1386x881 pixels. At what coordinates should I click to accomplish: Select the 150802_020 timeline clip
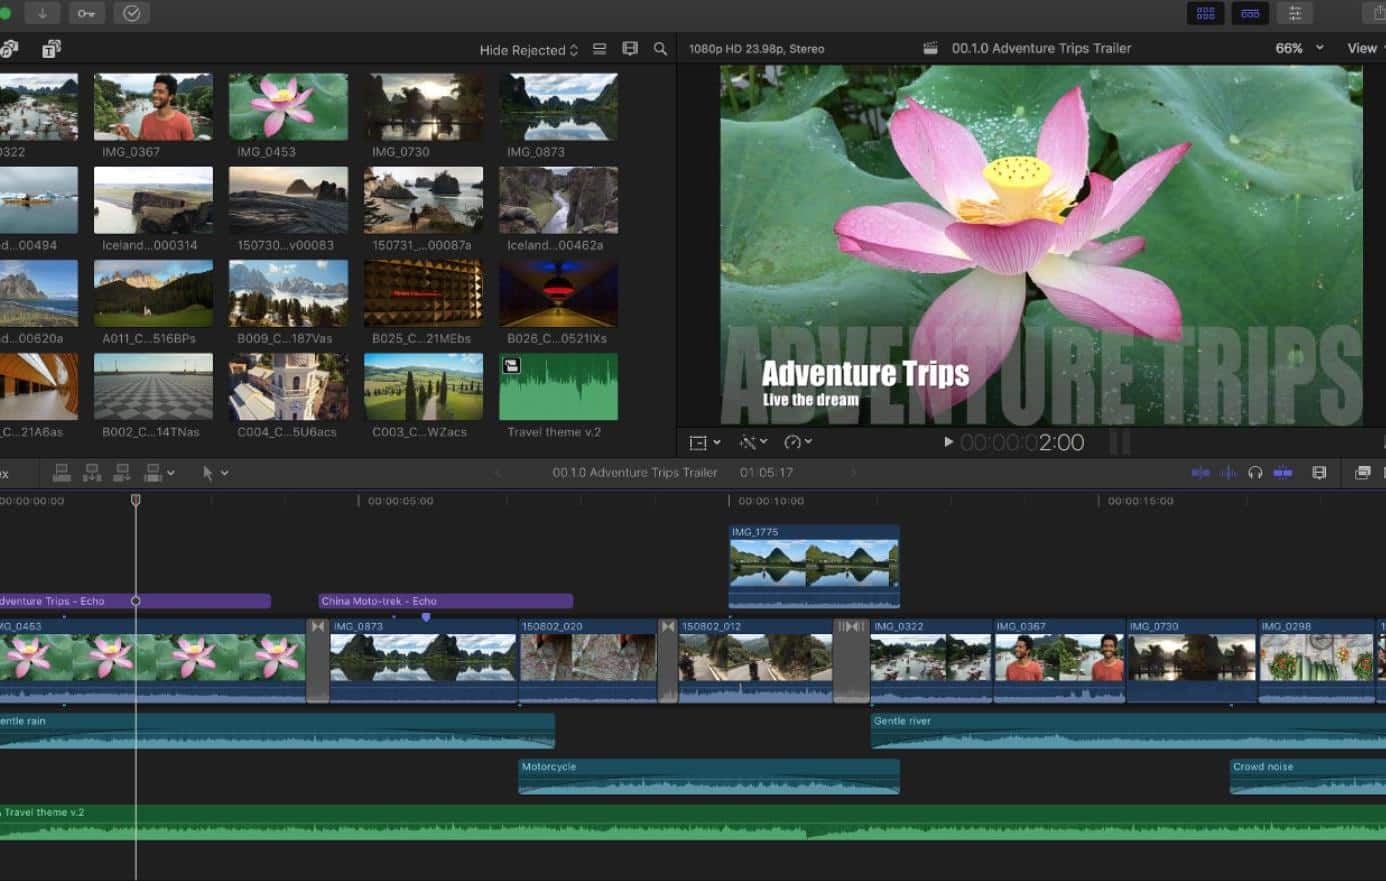[x=588, y=660]
